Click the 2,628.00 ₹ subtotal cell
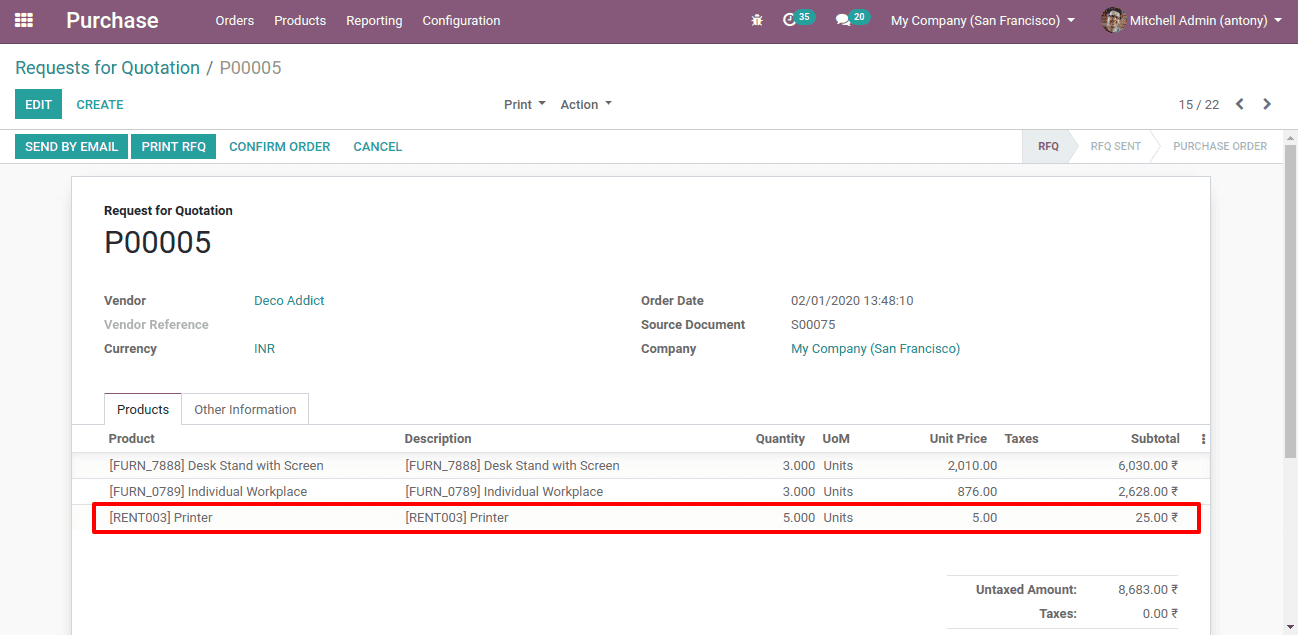1298x635 pixels. (x=1148, y=491)
